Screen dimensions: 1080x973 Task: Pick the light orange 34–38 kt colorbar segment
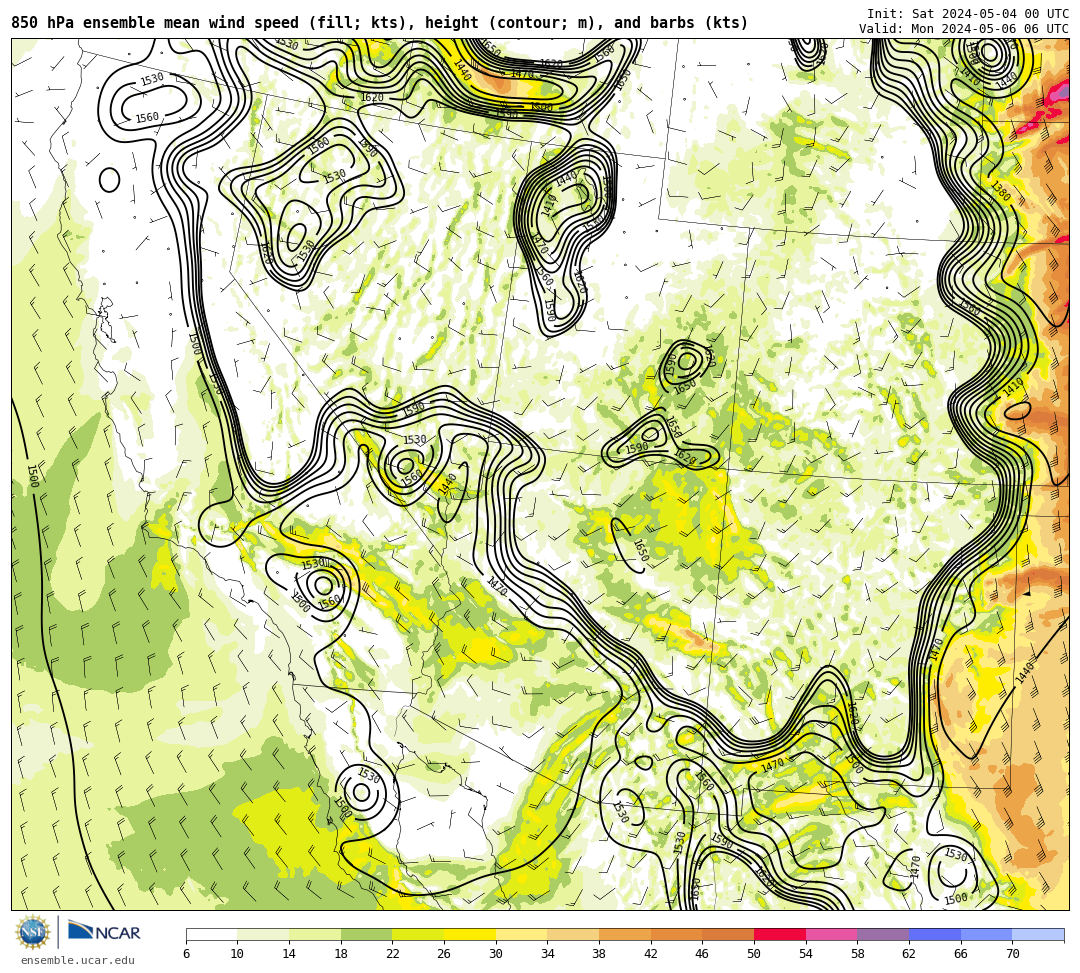click(573, 934)
